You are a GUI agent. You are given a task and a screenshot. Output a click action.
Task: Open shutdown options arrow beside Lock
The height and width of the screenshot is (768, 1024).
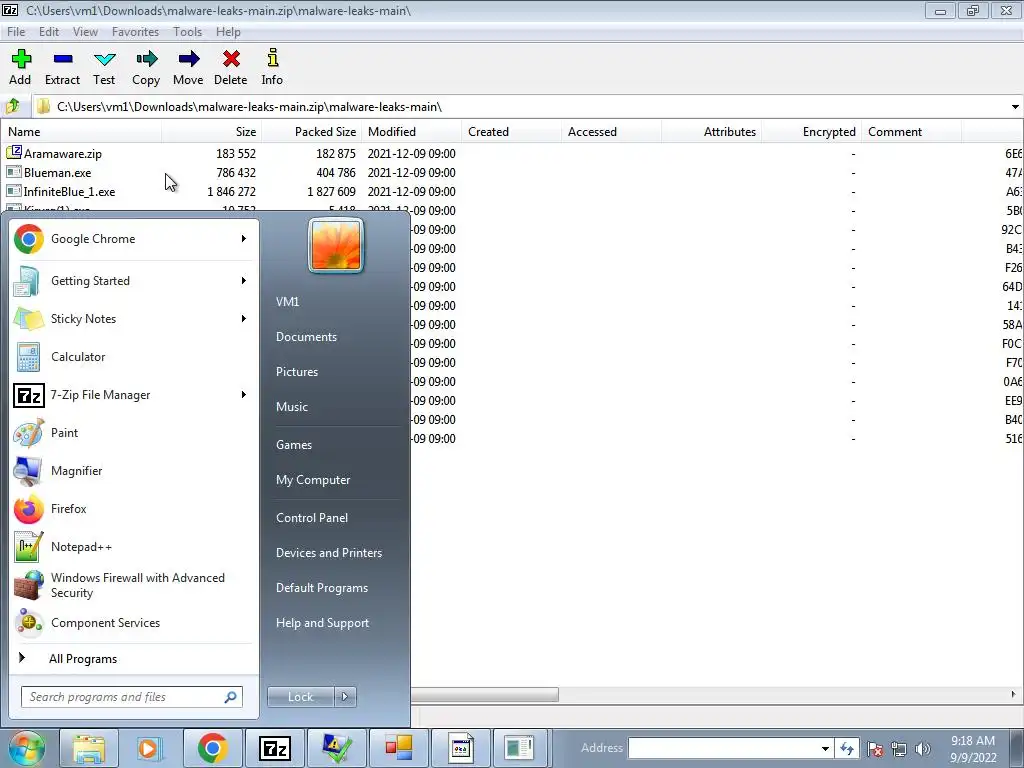pyautogui.click(x=345, y=697)
